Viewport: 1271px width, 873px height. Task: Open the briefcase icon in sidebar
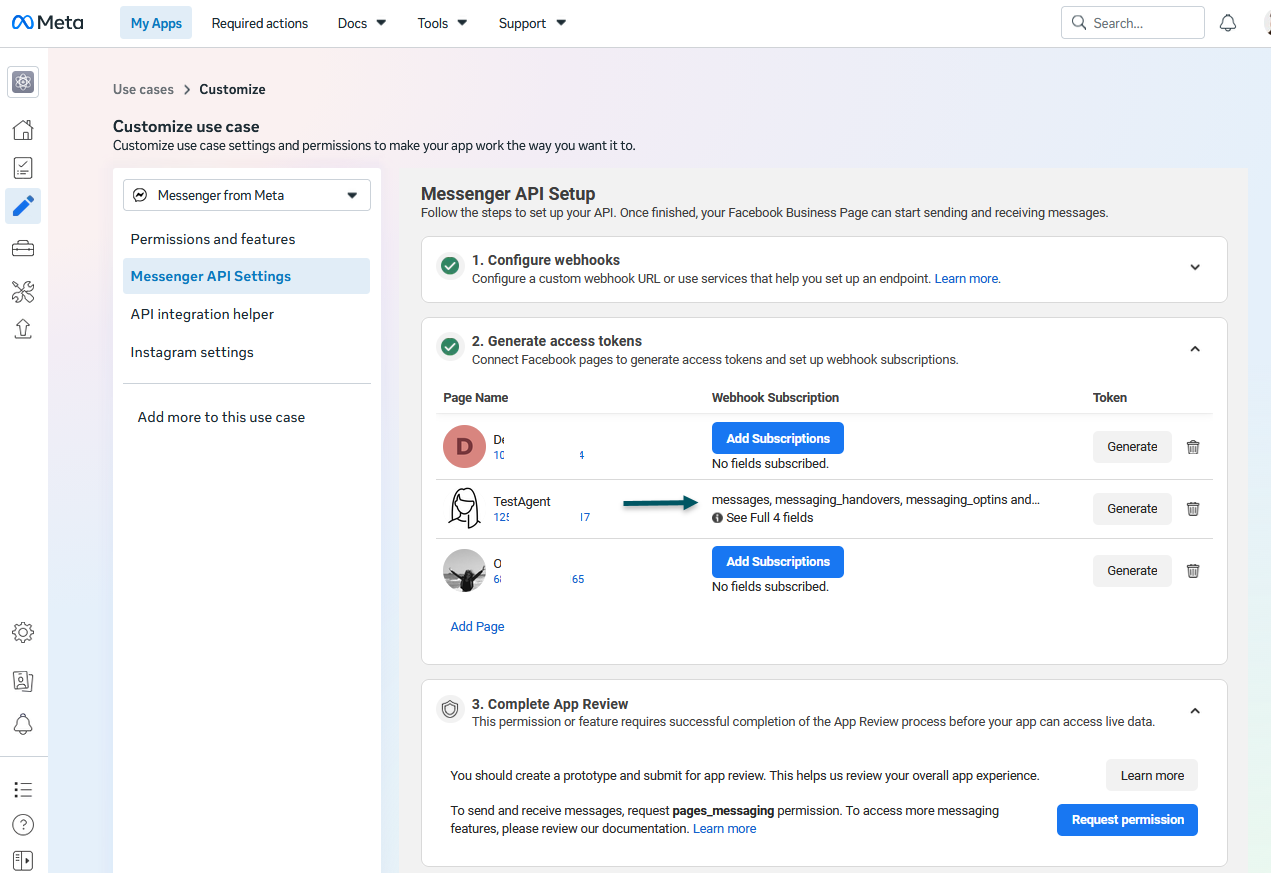pyautogui.click(x=23, y=248)
